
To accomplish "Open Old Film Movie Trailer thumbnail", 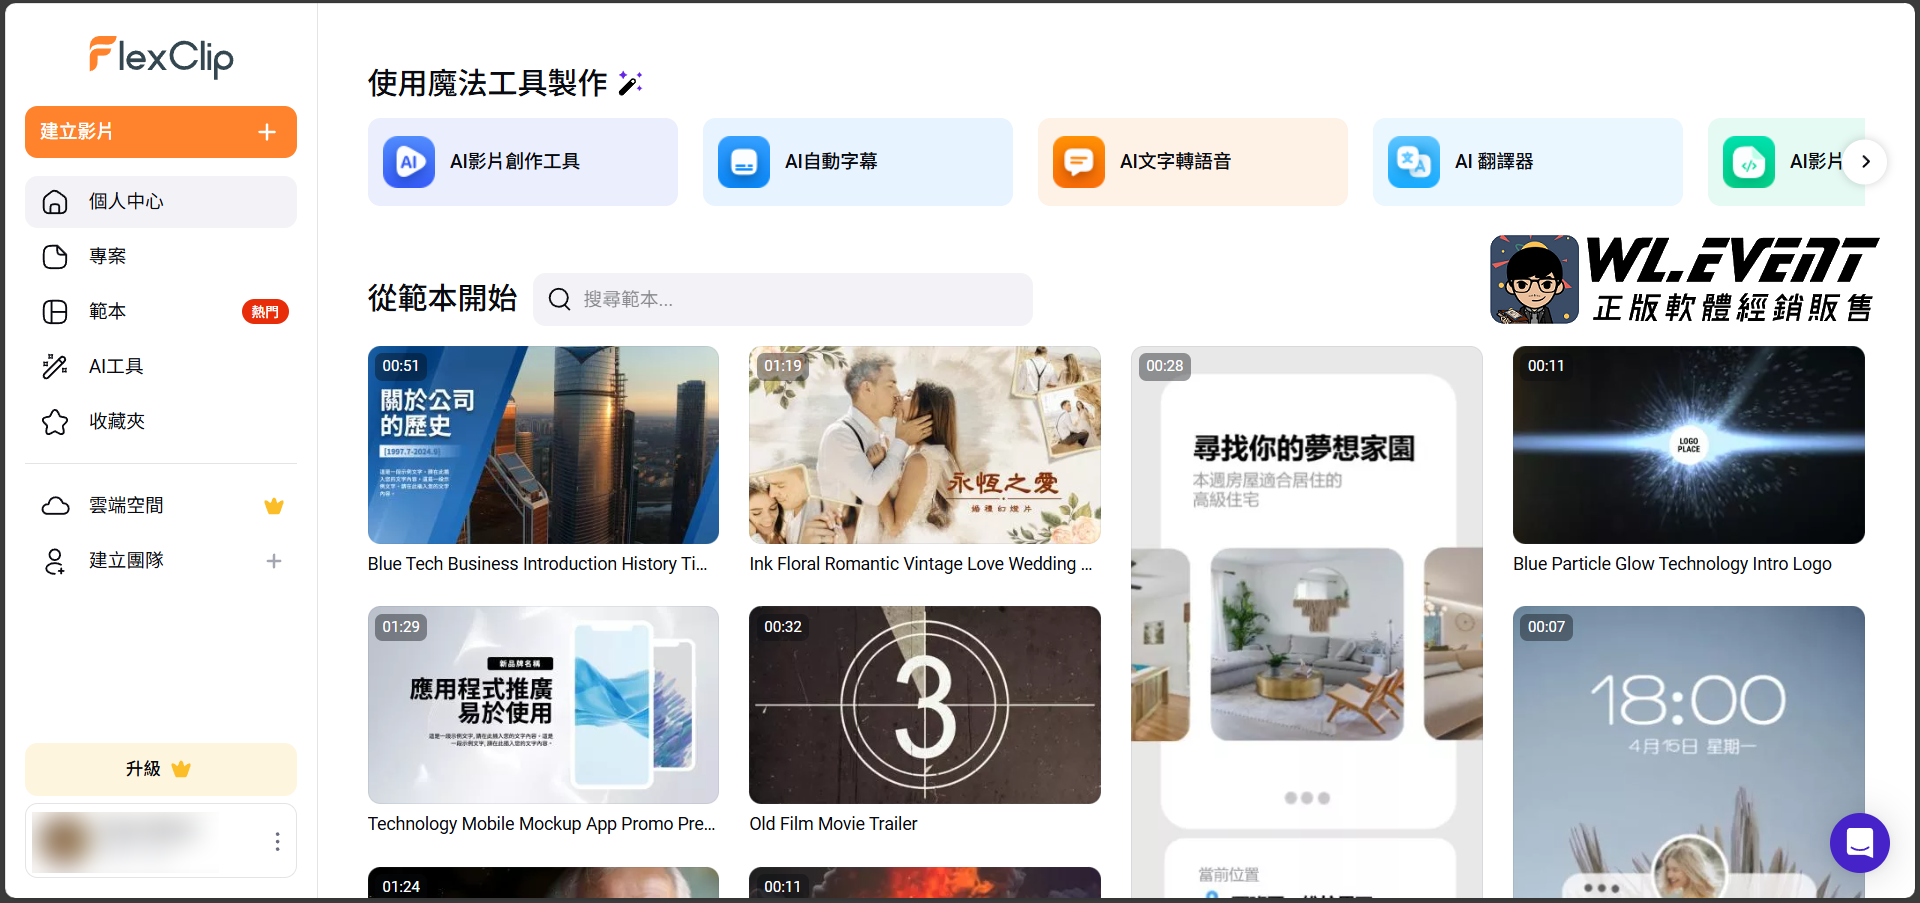I will coord(925,705).
